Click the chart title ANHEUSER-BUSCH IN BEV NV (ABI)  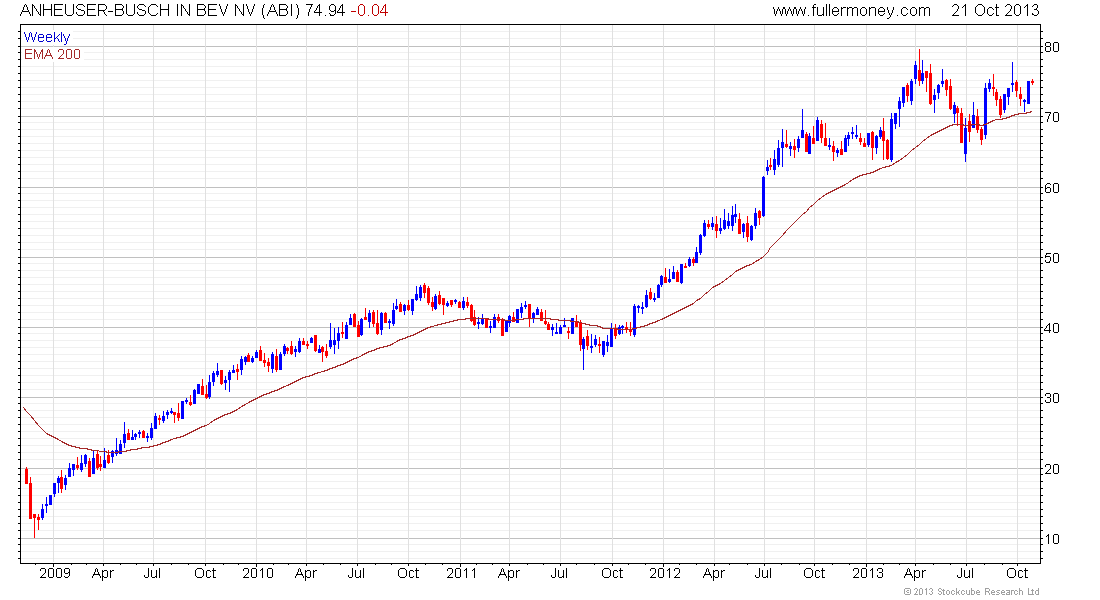161,11
